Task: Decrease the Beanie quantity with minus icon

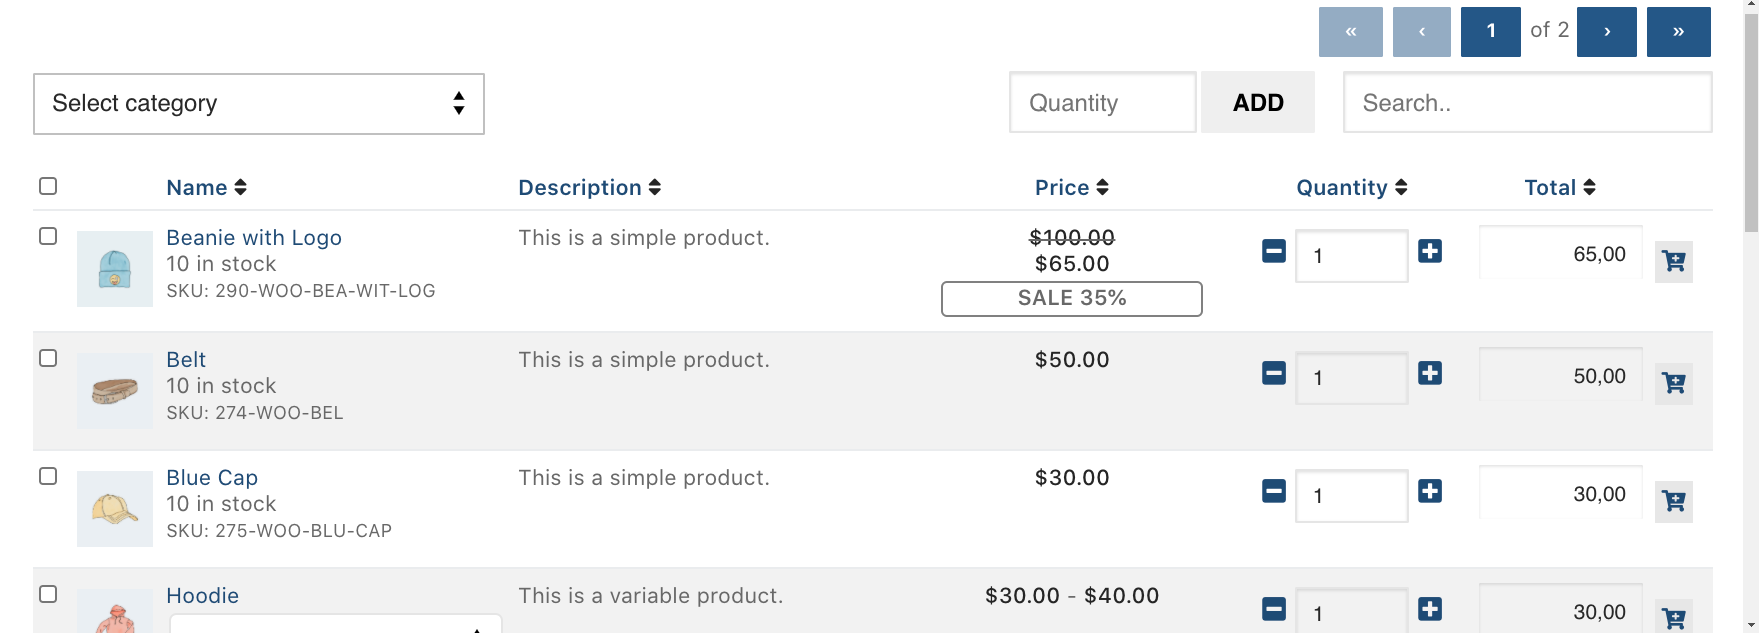Action: [1273, 253]
